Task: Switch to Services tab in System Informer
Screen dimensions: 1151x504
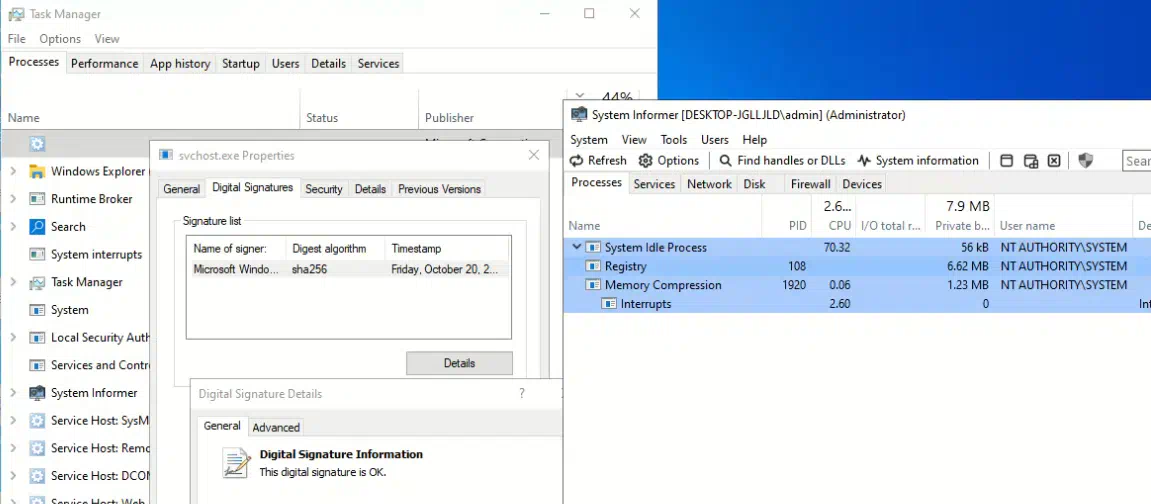Action: 654,184
